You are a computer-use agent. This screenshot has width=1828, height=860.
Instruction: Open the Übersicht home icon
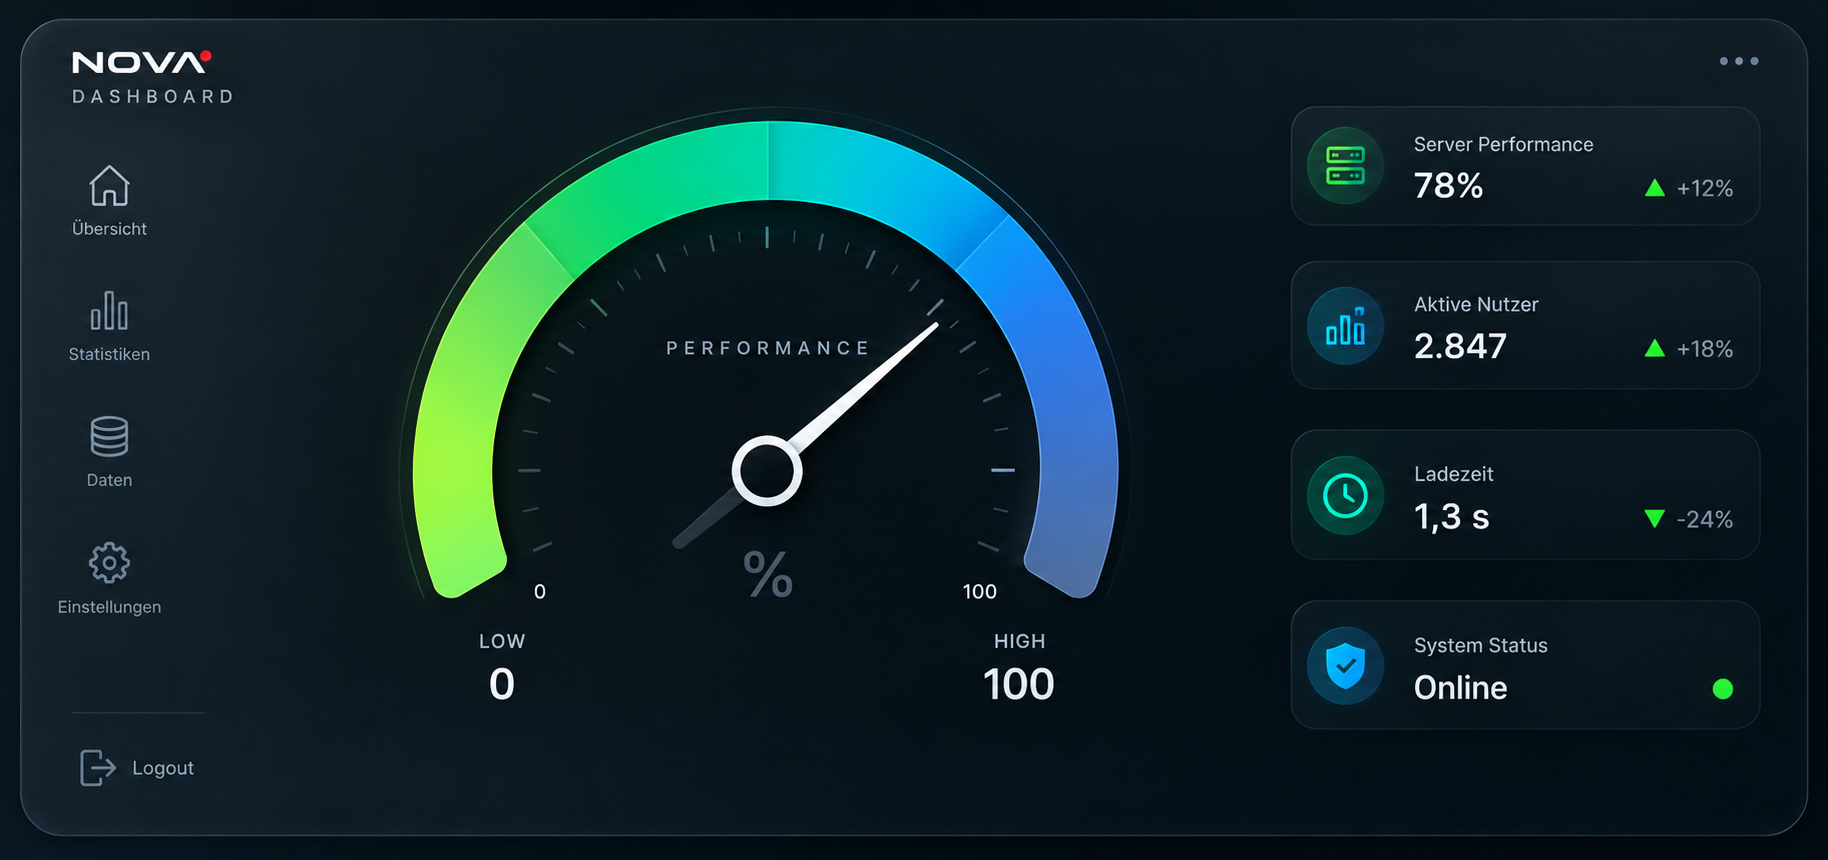point(109,186)
